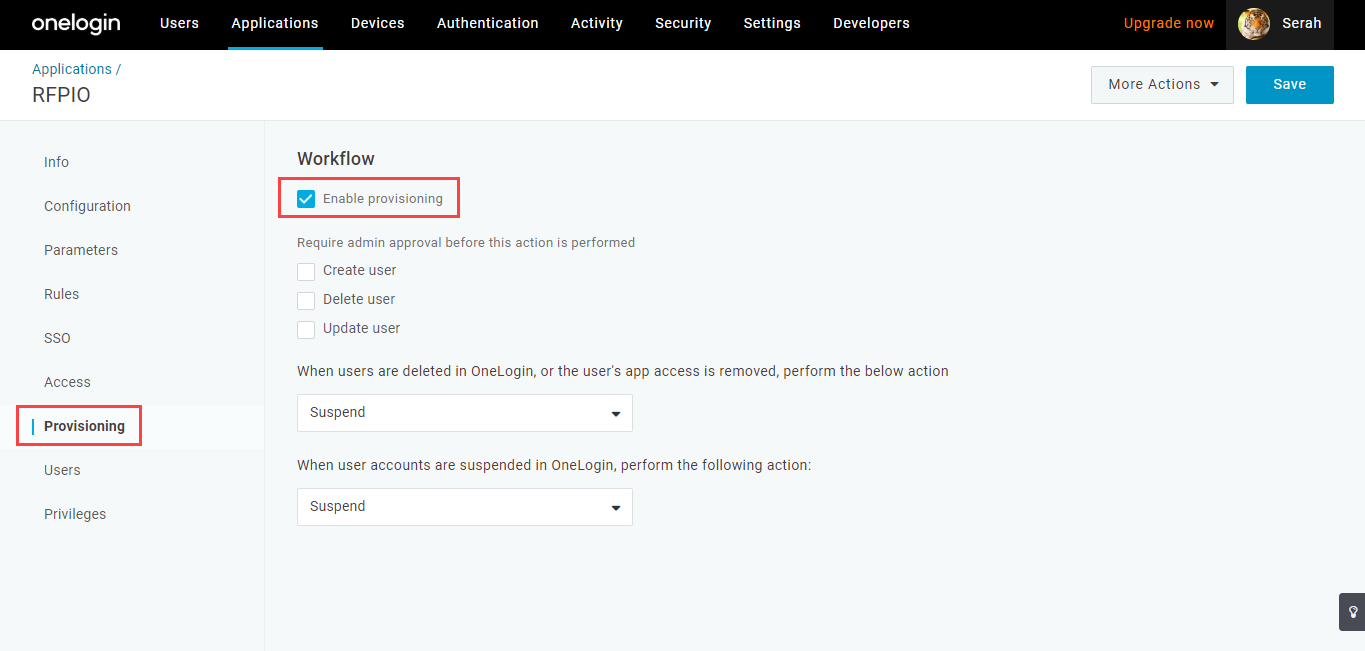Uncheck Enable provisioning checkbox

click(x=306, y=199)
